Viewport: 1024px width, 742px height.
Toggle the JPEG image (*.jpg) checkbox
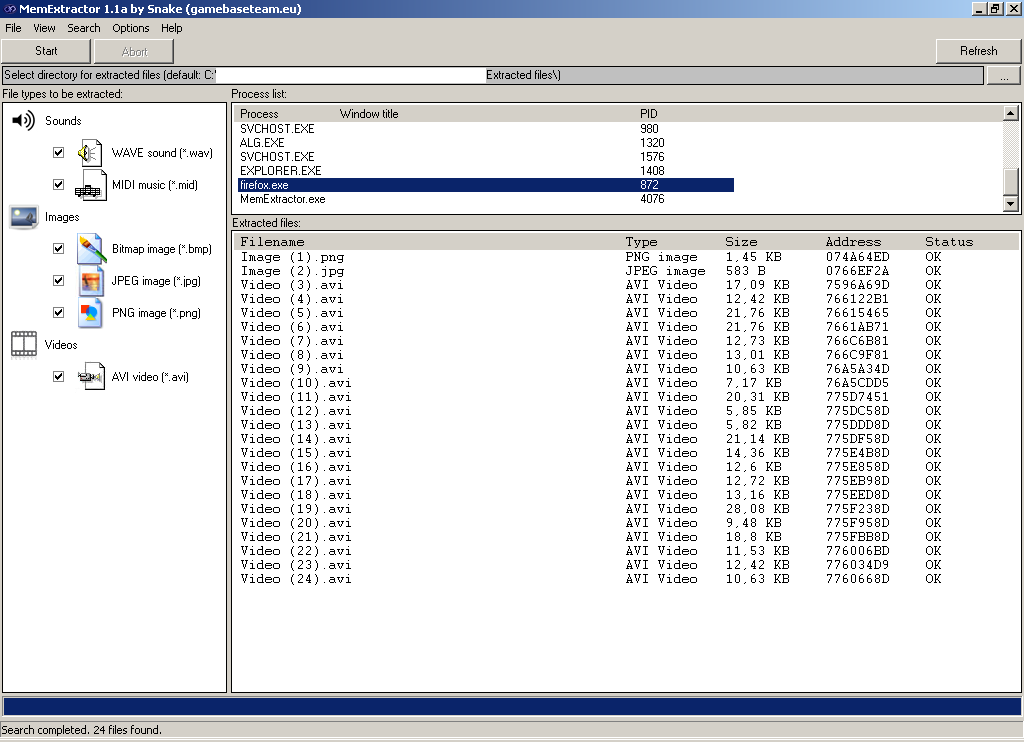[x=58, y=281]
